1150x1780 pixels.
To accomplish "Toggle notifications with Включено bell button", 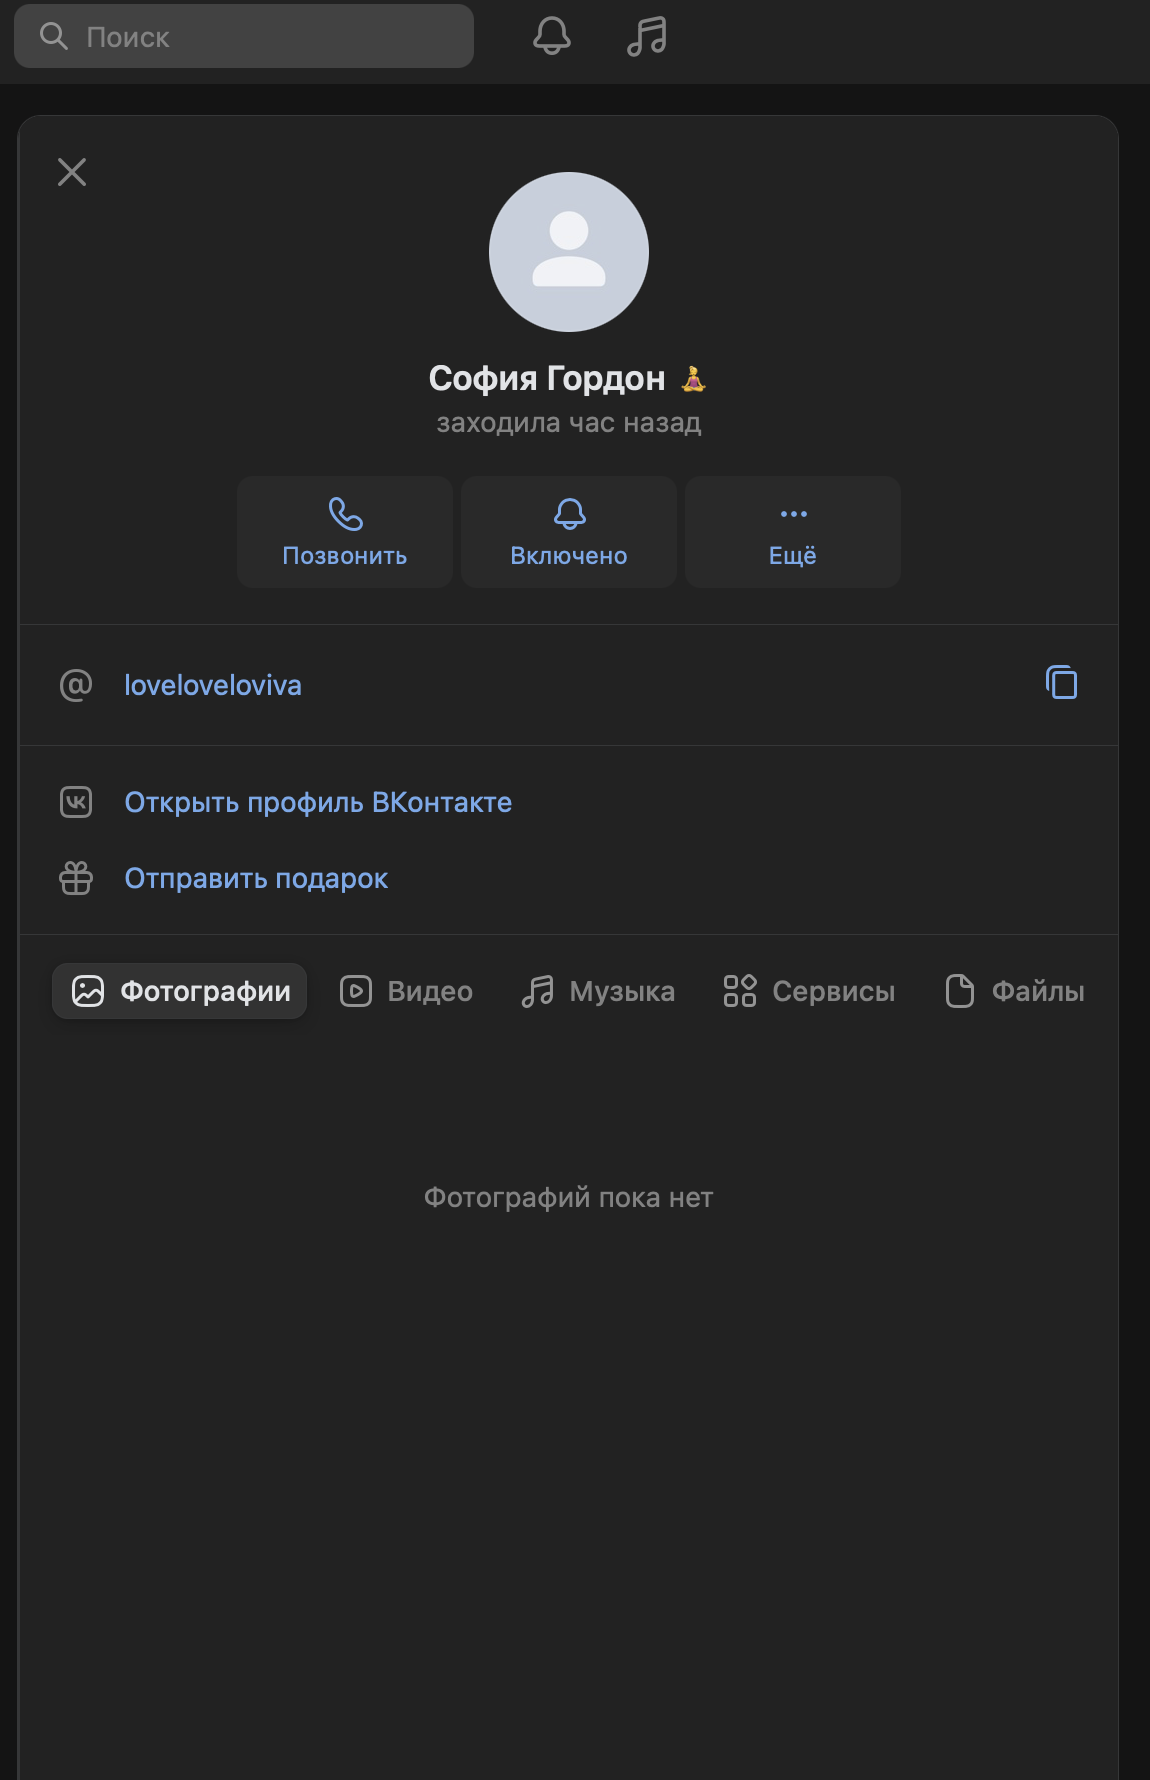I will pyautogui.click(x=569, y=532).
